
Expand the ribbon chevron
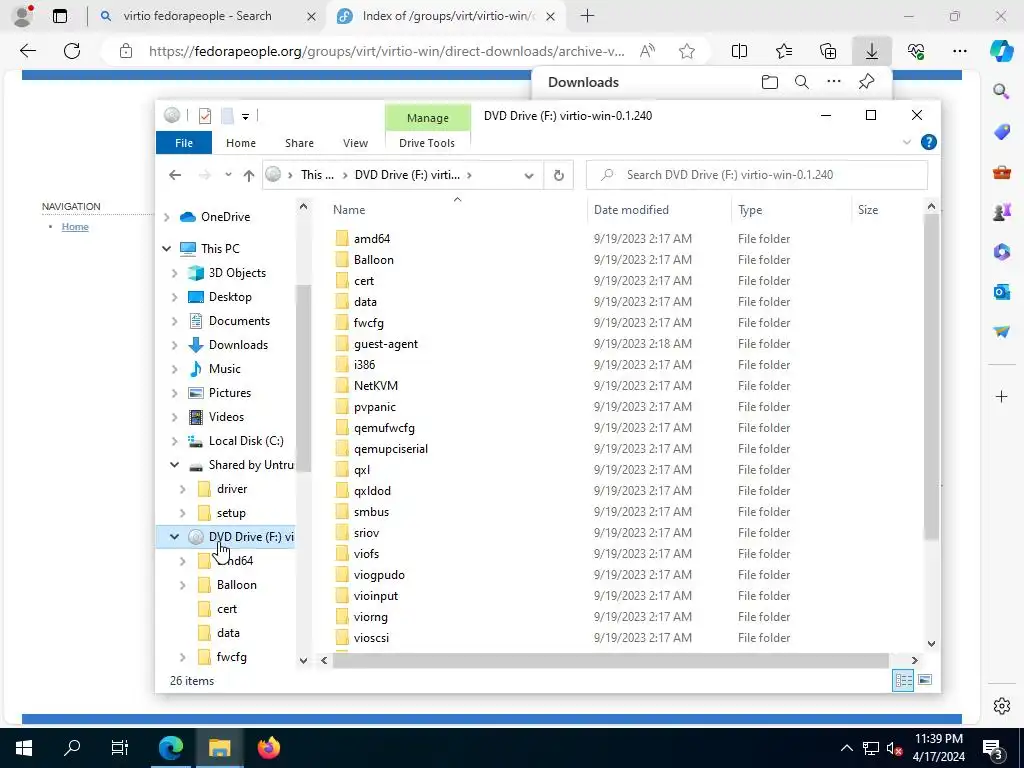tap(906, 142)
